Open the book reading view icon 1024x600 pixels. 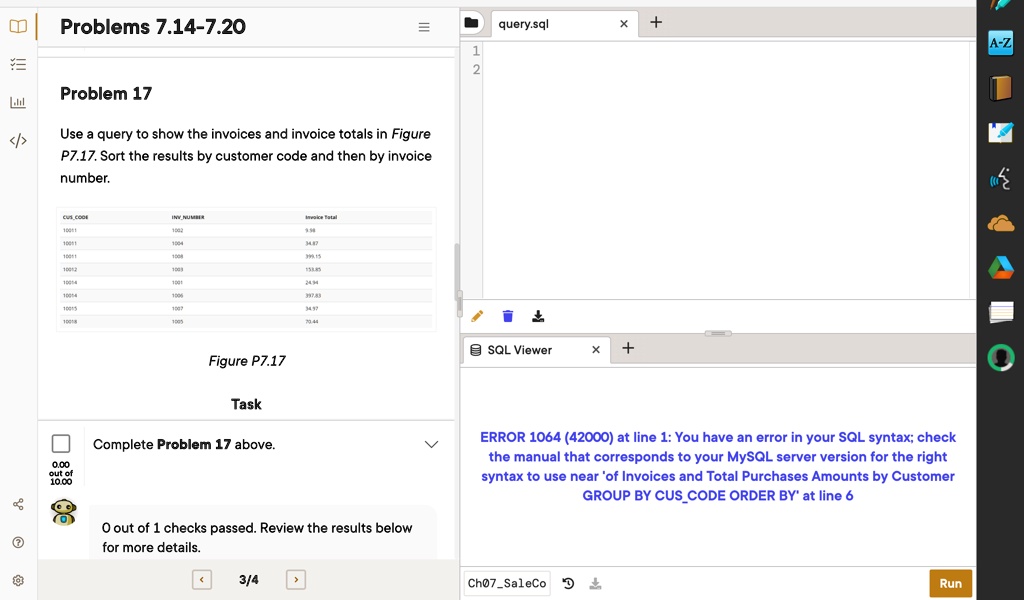coord(17,26)
